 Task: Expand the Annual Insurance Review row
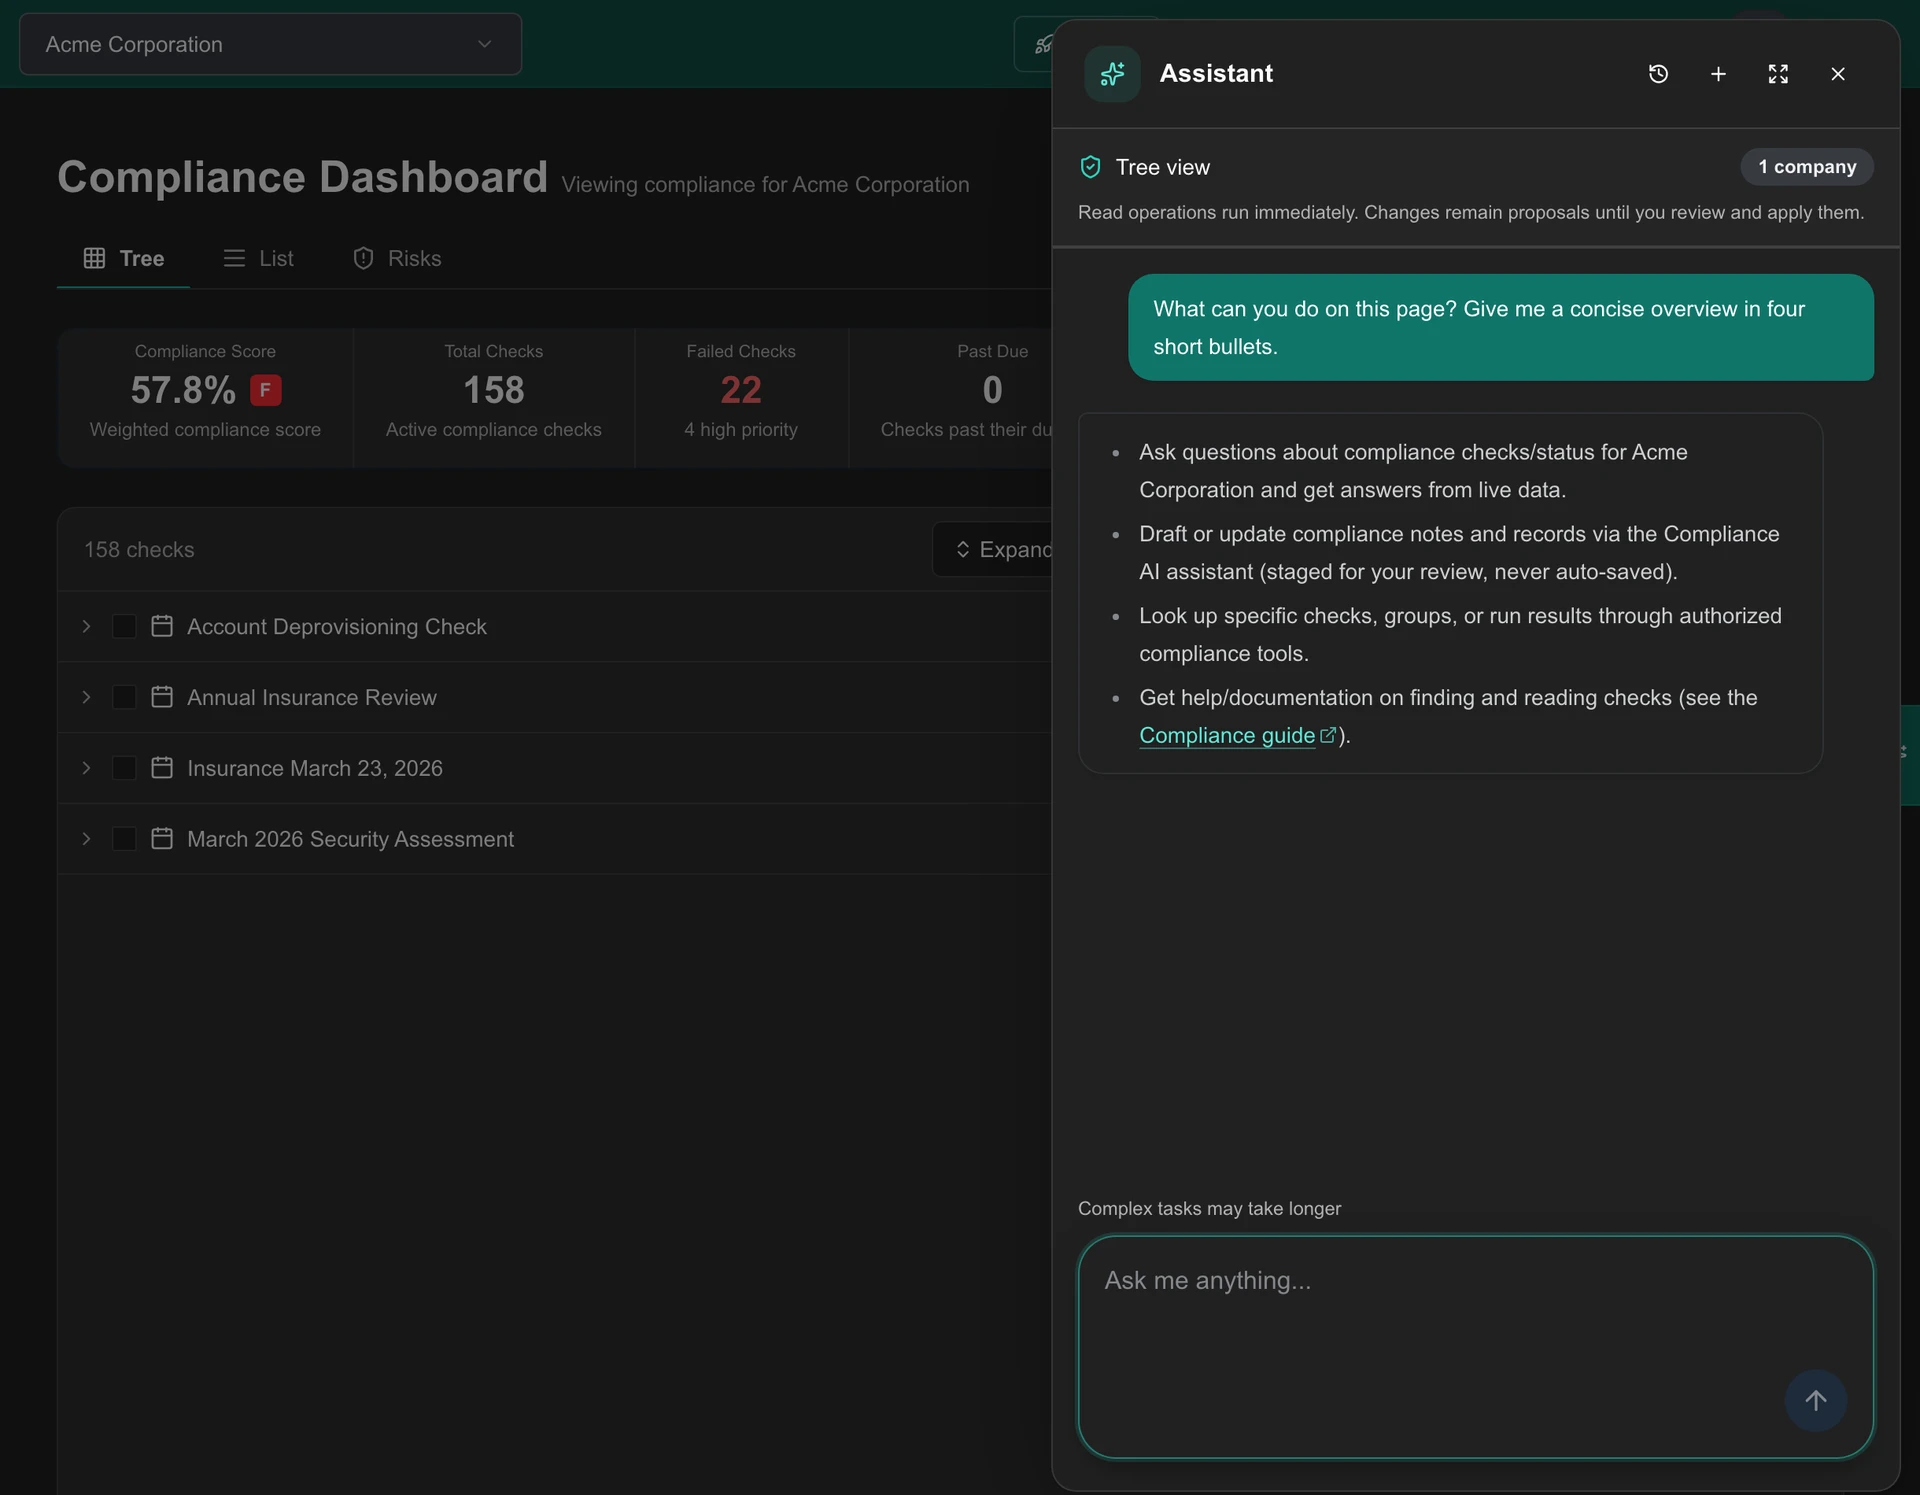[87, 697]
